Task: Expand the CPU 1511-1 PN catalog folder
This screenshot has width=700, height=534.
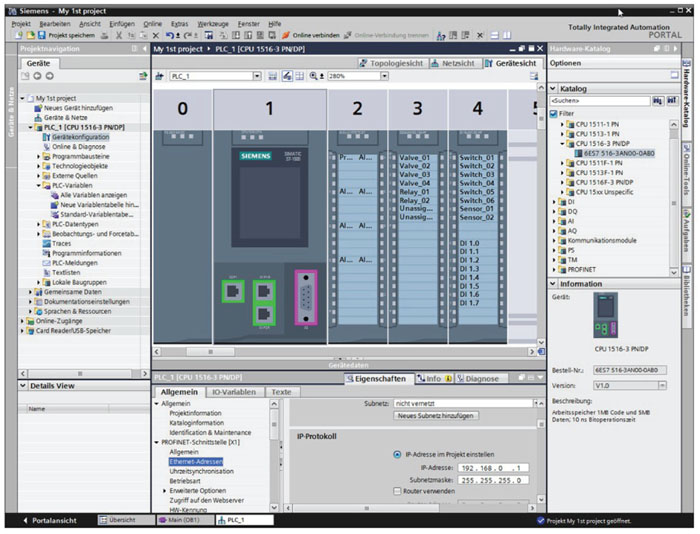Action: 563,124
